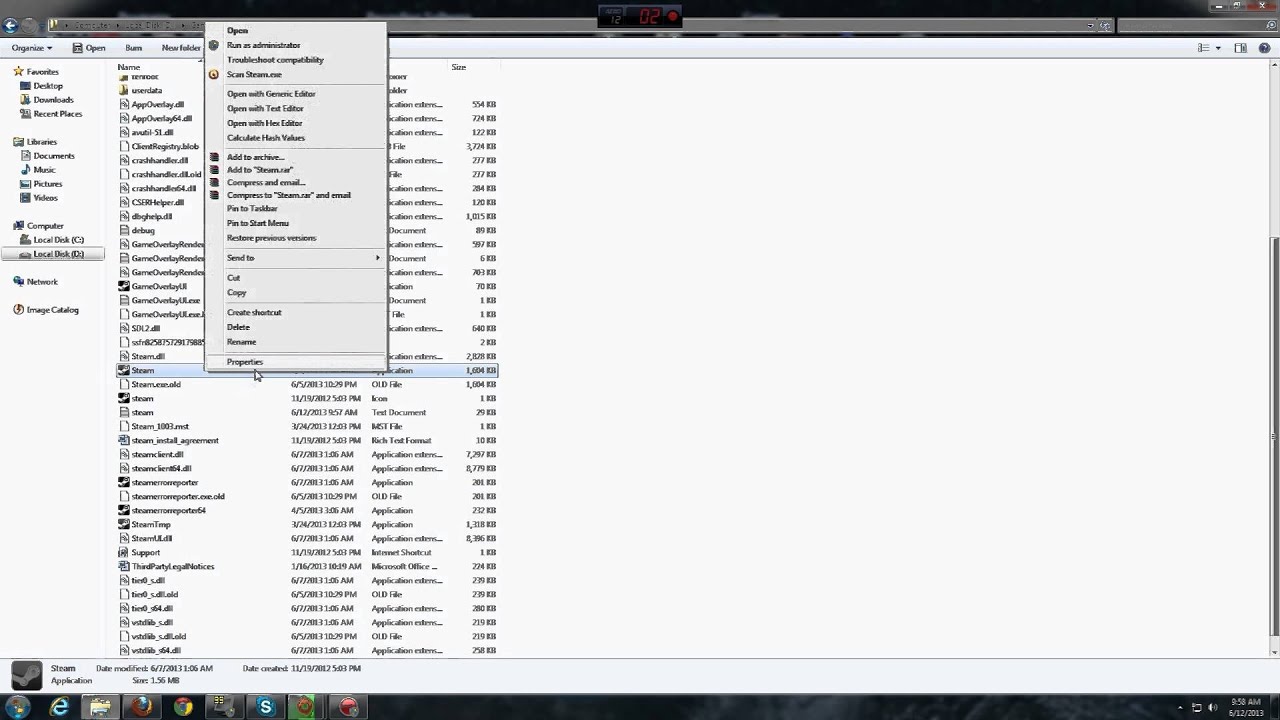Select the ClientRegistry.blob file
The image size is (1280, 720).
click(165, 146)
